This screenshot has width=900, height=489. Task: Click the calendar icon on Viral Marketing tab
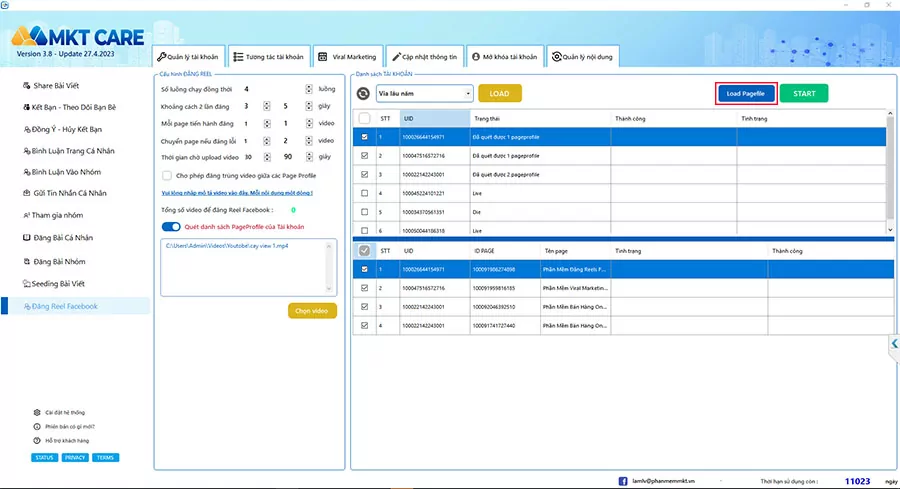tap(323, 57)
